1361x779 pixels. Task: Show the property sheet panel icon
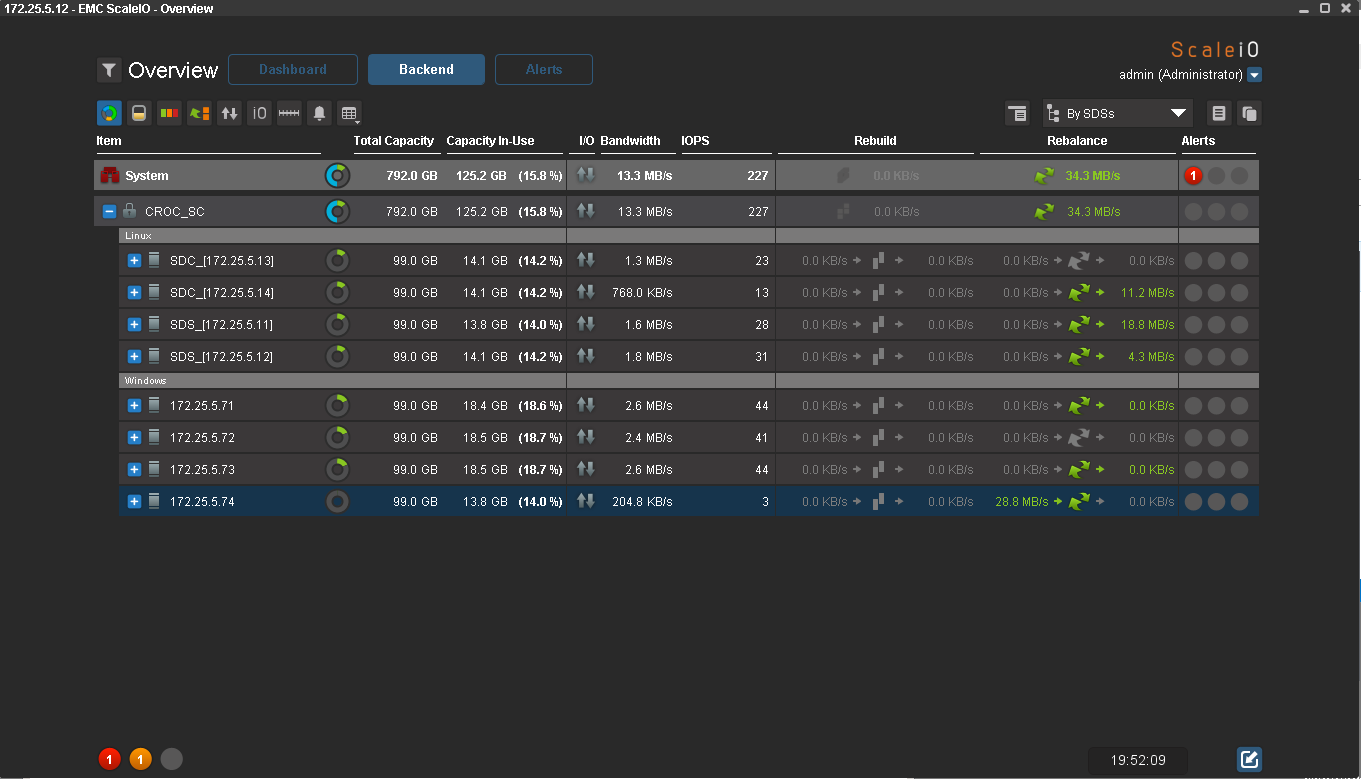tap(1218, 113)
